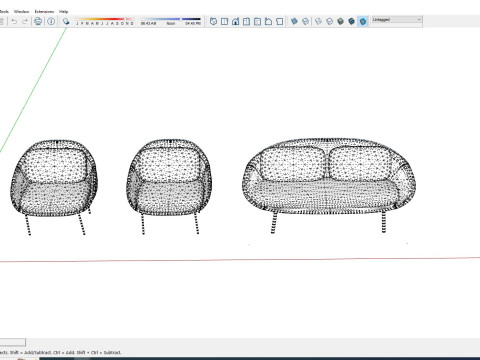Click the Undo arrow in the toolbar
480x360 pixels.
pos(14,22)
